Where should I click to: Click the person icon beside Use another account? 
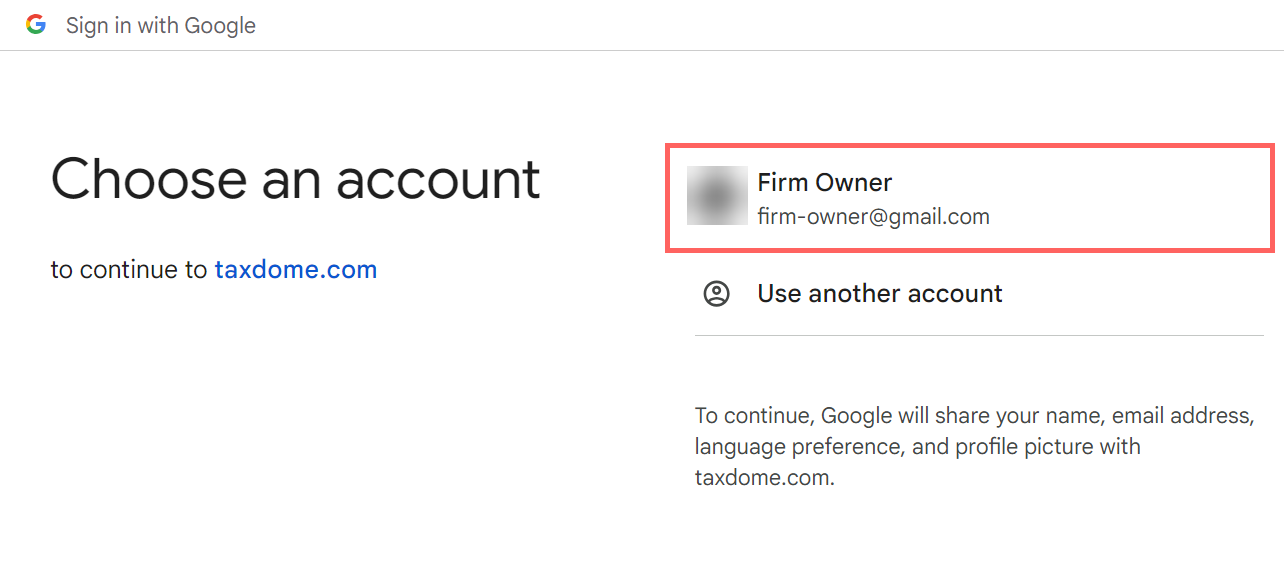point(717,294)
